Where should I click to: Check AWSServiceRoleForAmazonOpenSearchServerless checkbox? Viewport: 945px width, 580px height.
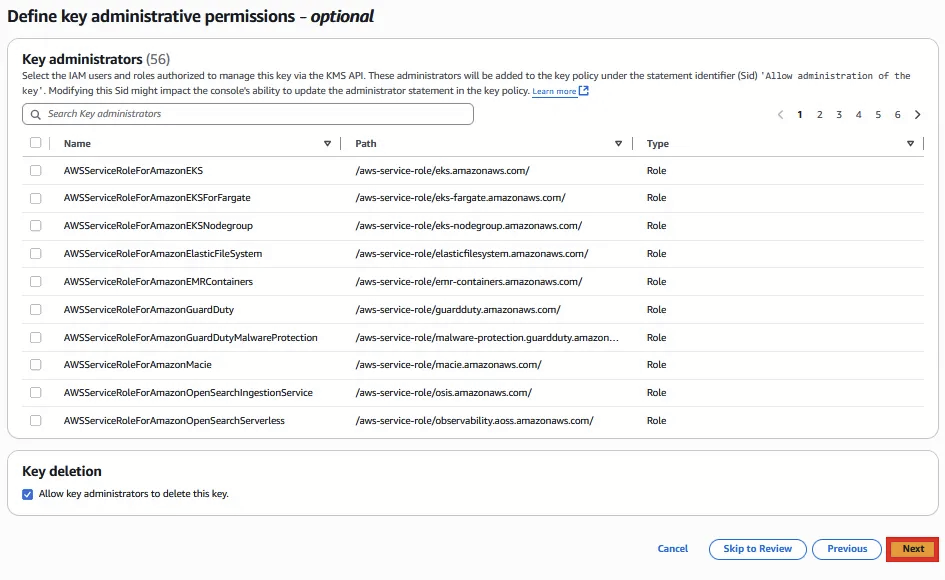click(36, 421)
